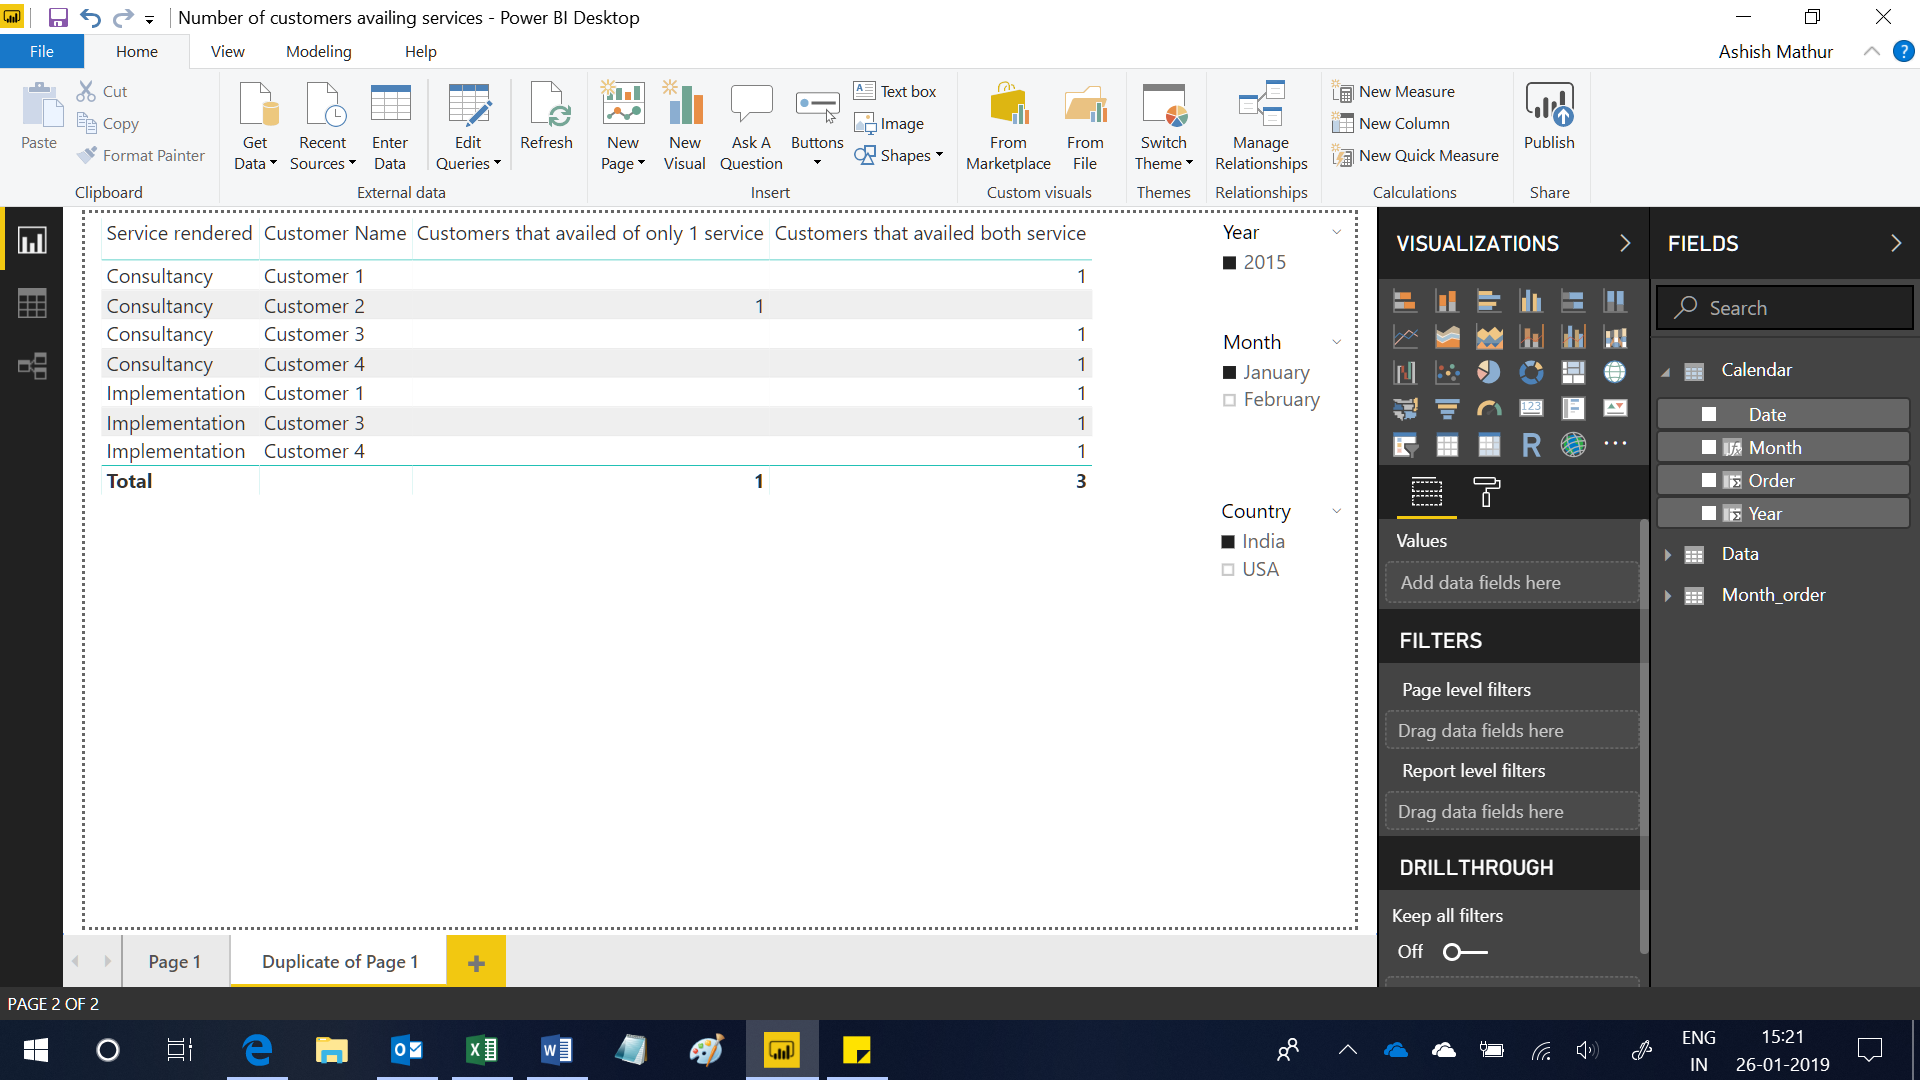
Task: Toggle the Keep all filters switch
Action: click(x=1465, y=952)
